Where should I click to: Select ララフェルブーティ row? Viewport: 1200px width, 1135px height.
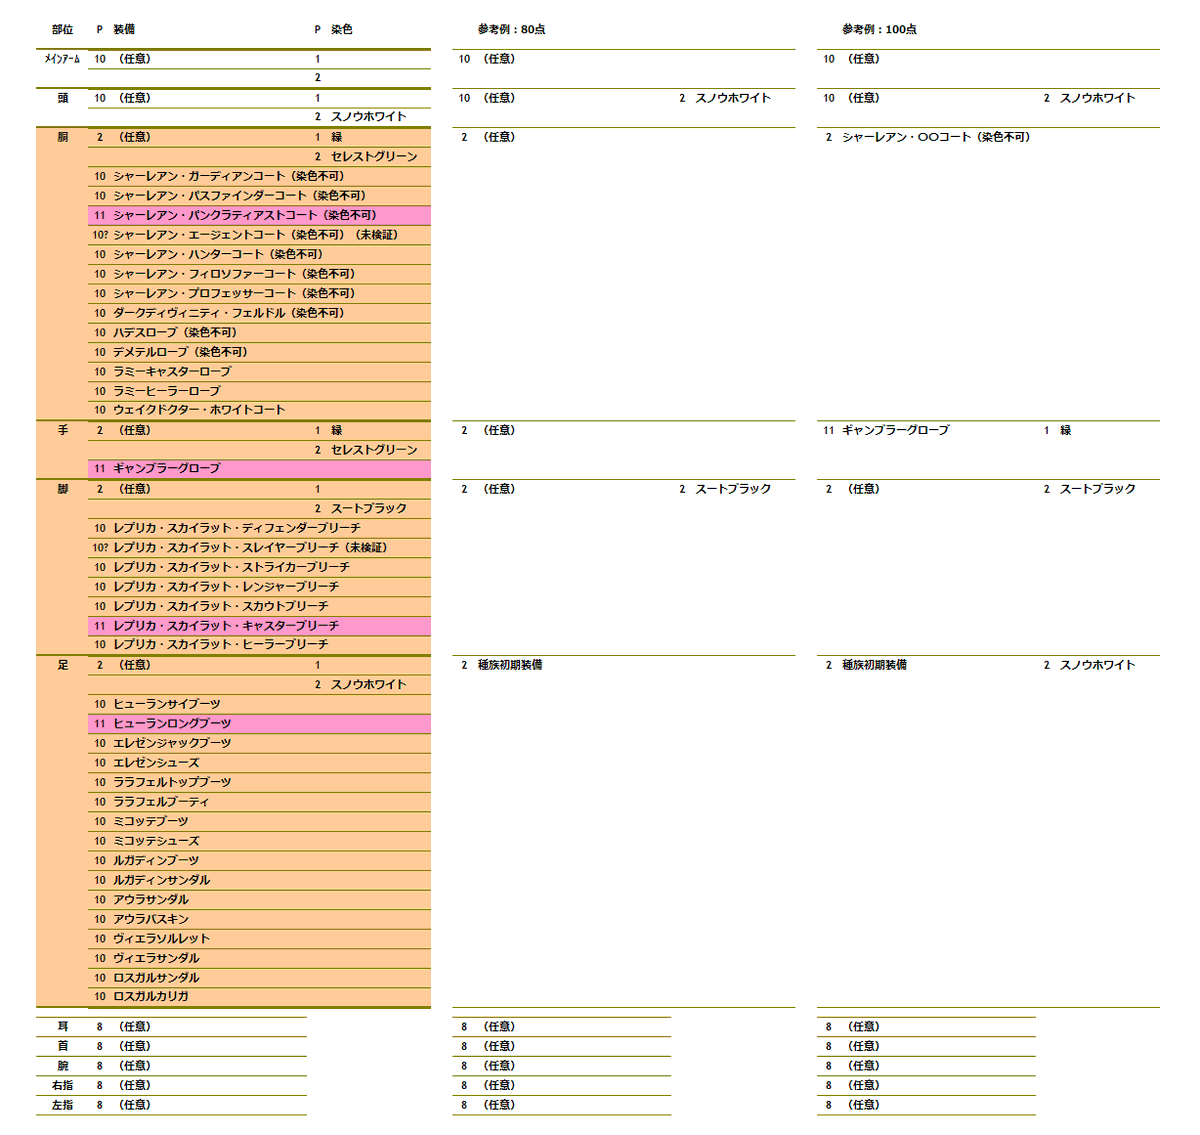pyautogui.click(x=260, y=802)
